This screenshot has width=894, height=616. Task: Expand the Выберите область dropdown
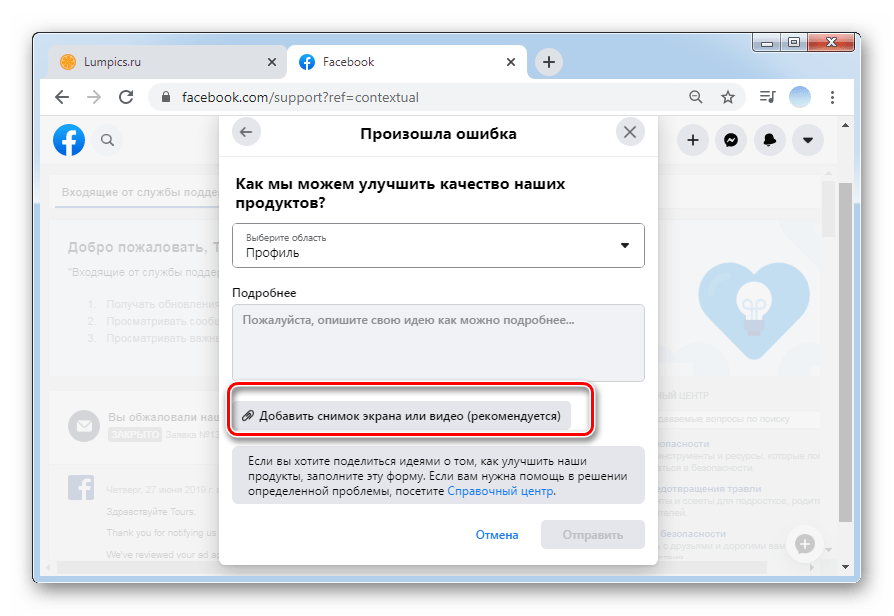pyautogui.click(x=438, y=245)
